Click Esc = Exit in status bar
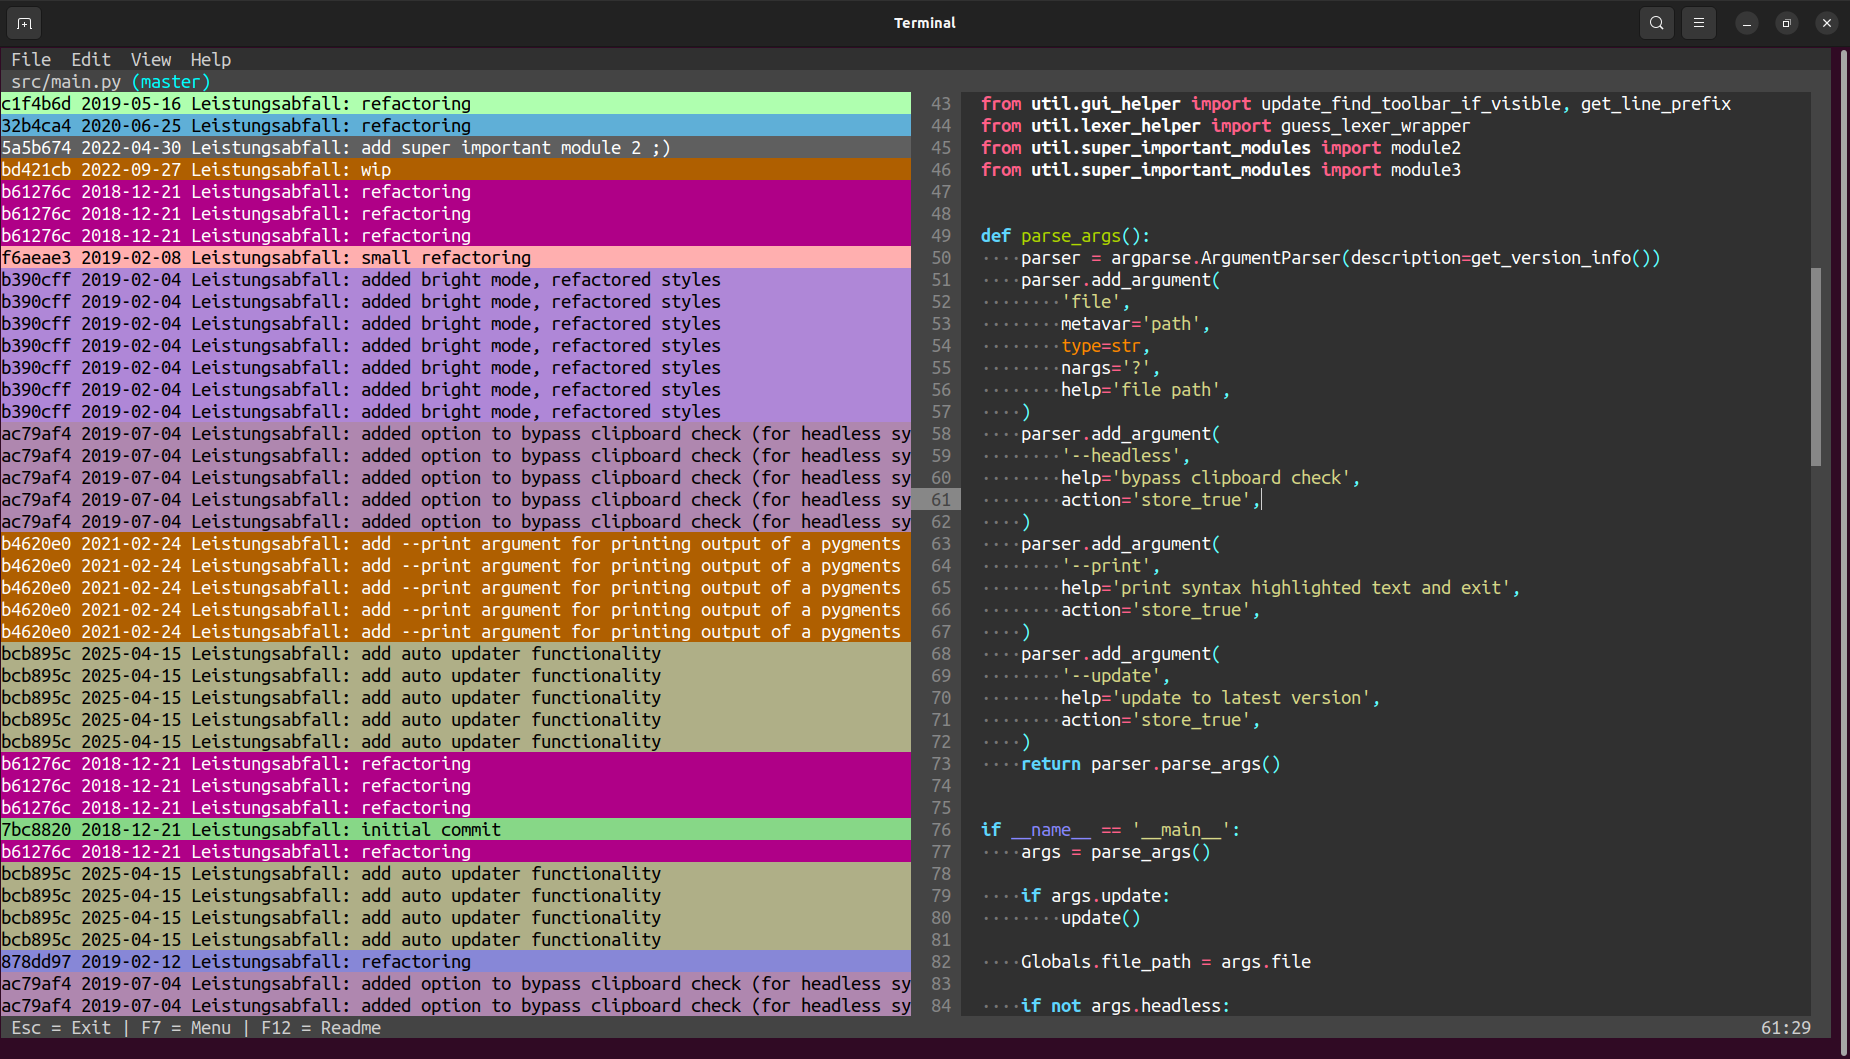Screen dimensions: 1850x1059 (61, 1028)
